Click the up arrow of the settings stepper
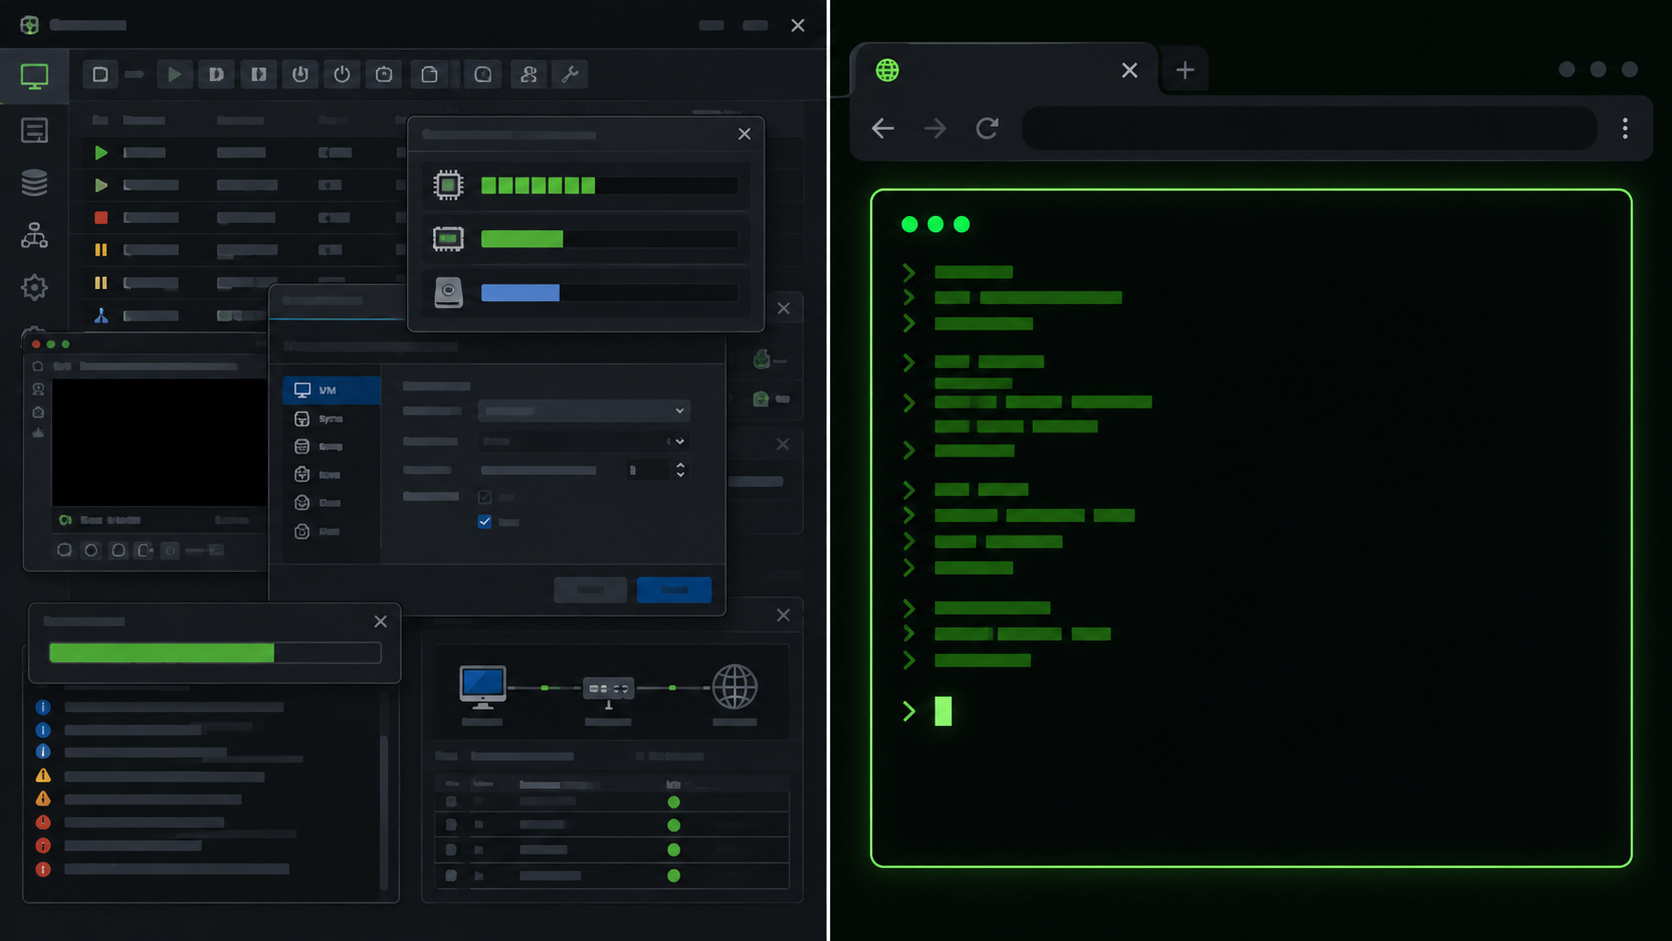This screenshot has height=941, width=1672. (x=680, y=465)
